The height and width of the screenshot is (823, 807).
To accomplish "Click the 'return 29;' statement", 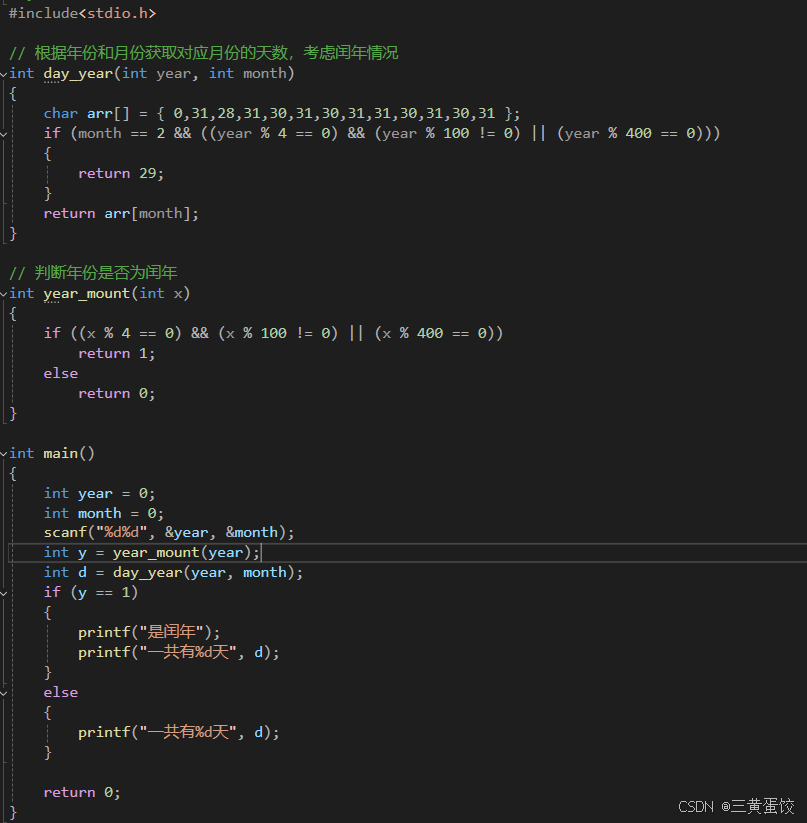I will click(x=121, y=173).
